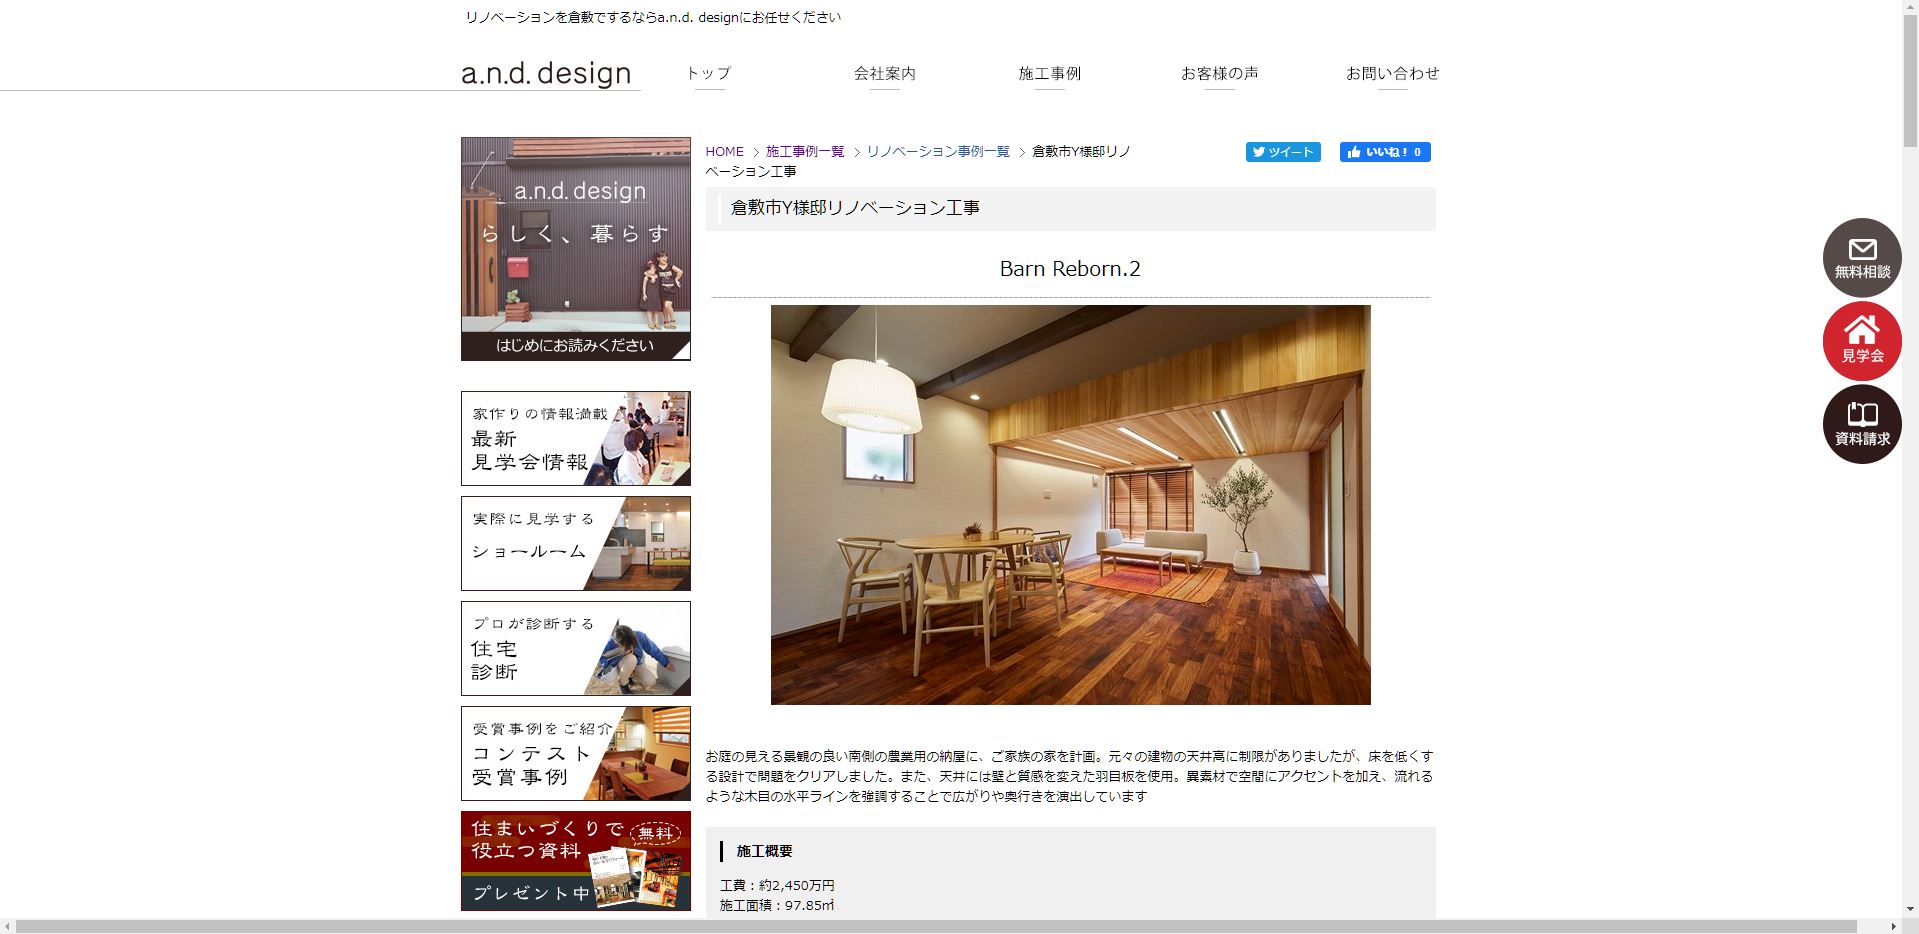The width and height of the screenshot is (1919, 934).
Task: Open the はじめにお読みください banner
Action: pyautogui.click(x=576, y=249)
